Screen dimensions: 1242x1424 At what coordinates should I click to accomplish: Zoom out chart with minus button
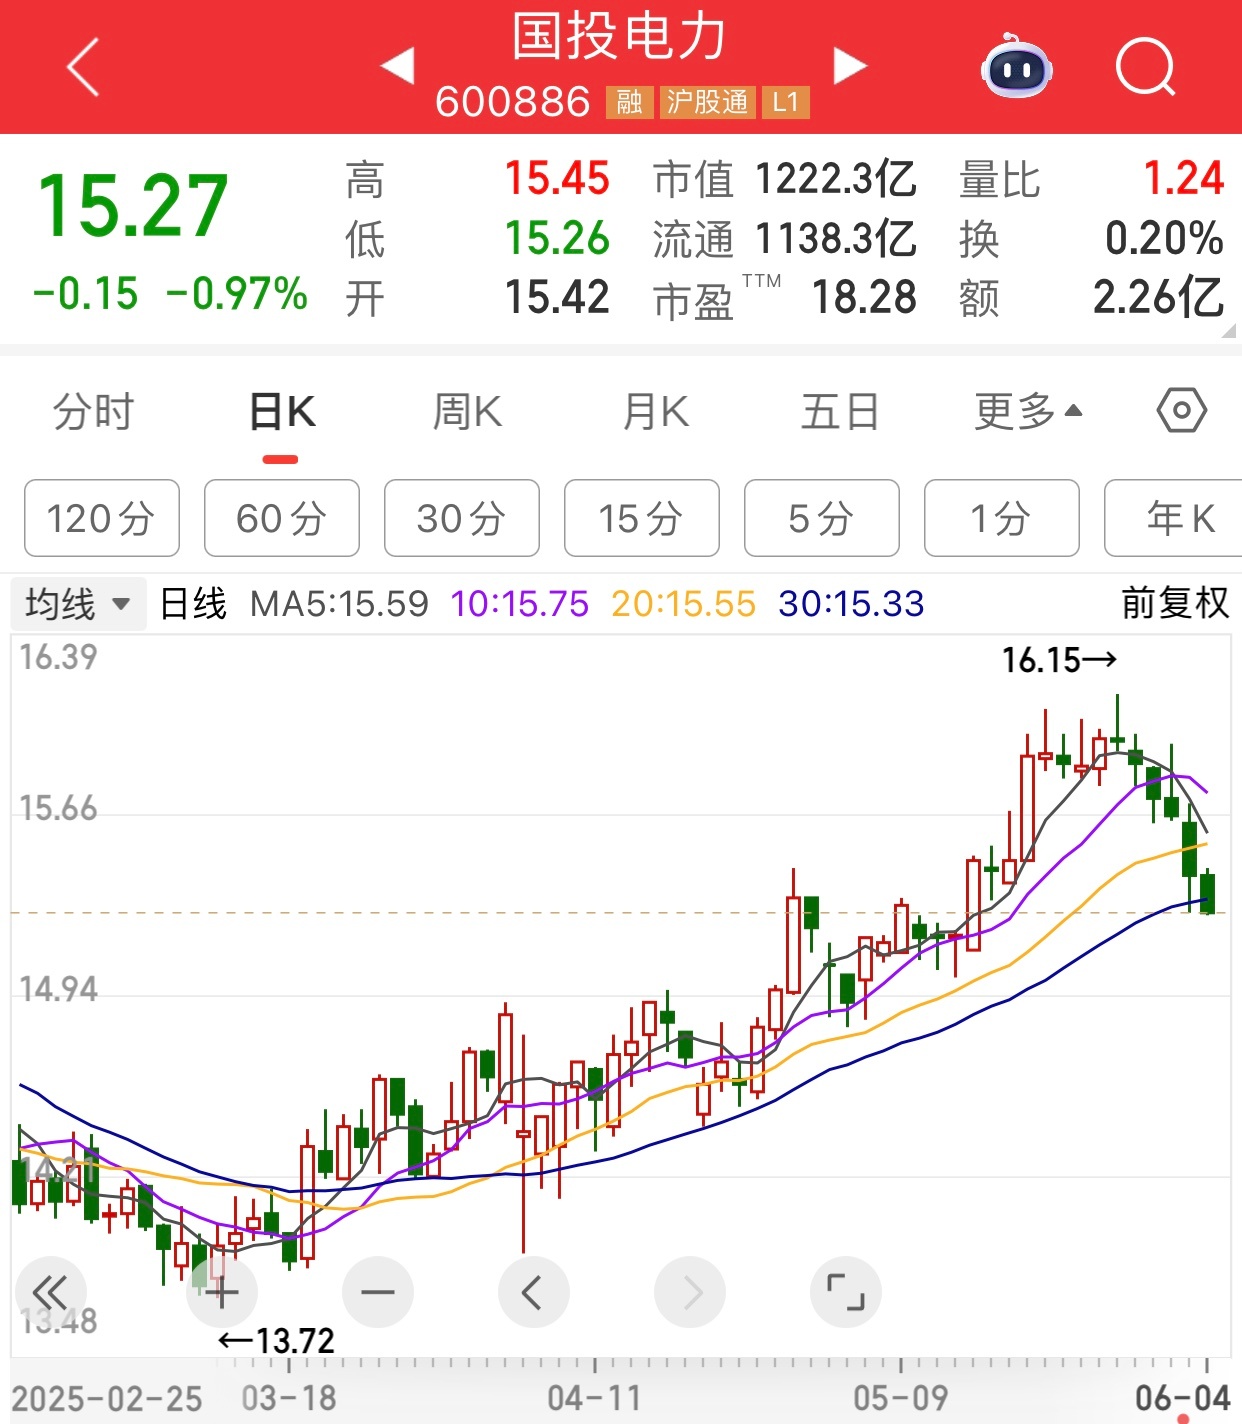[x=378, y=1292]
